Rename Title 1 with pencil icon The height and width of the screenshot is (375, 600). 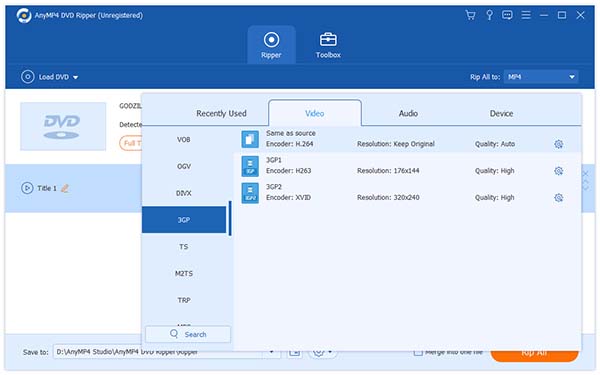(65, 188)
